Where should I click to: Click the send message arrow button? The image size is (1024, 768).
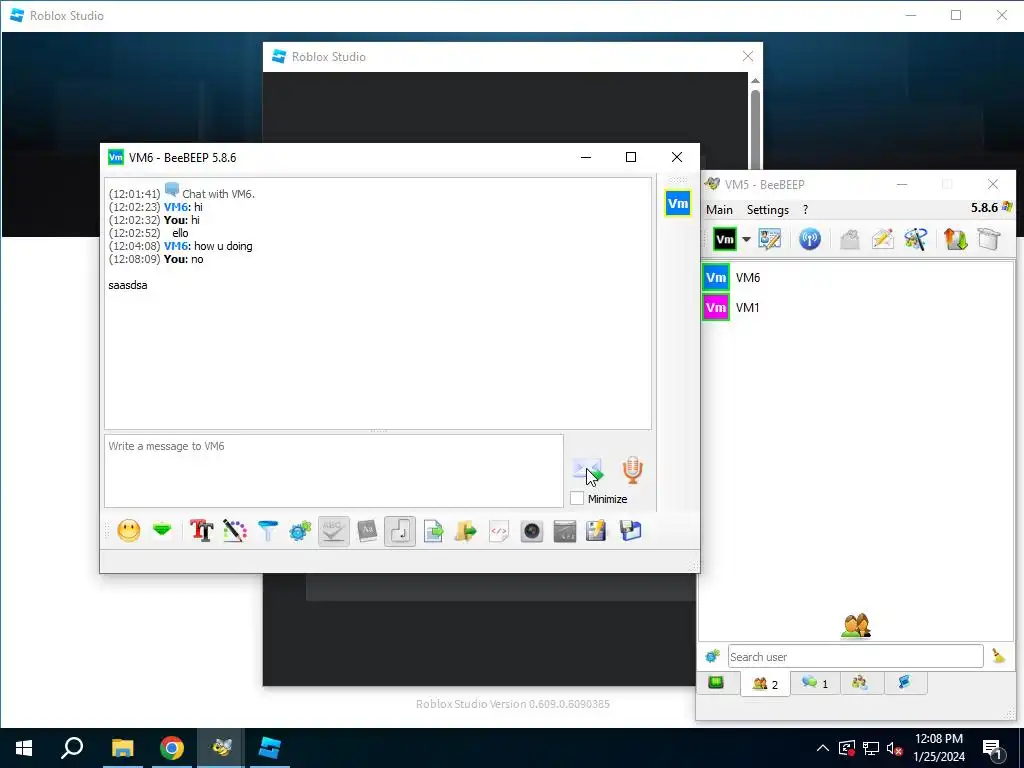tap(588, 470)
